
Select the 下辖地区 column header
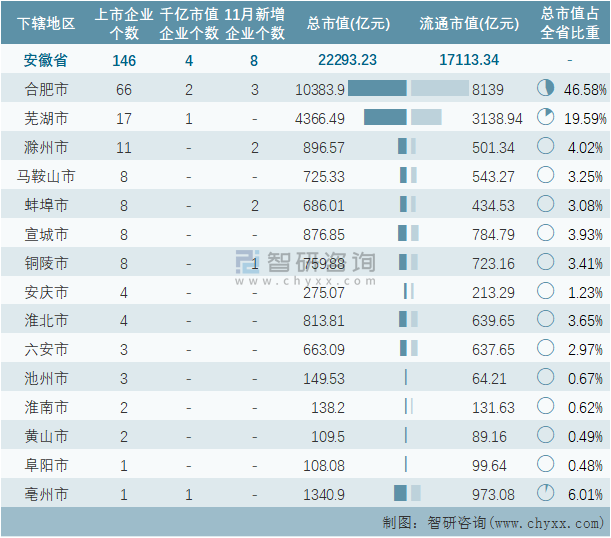coord(46,23)
